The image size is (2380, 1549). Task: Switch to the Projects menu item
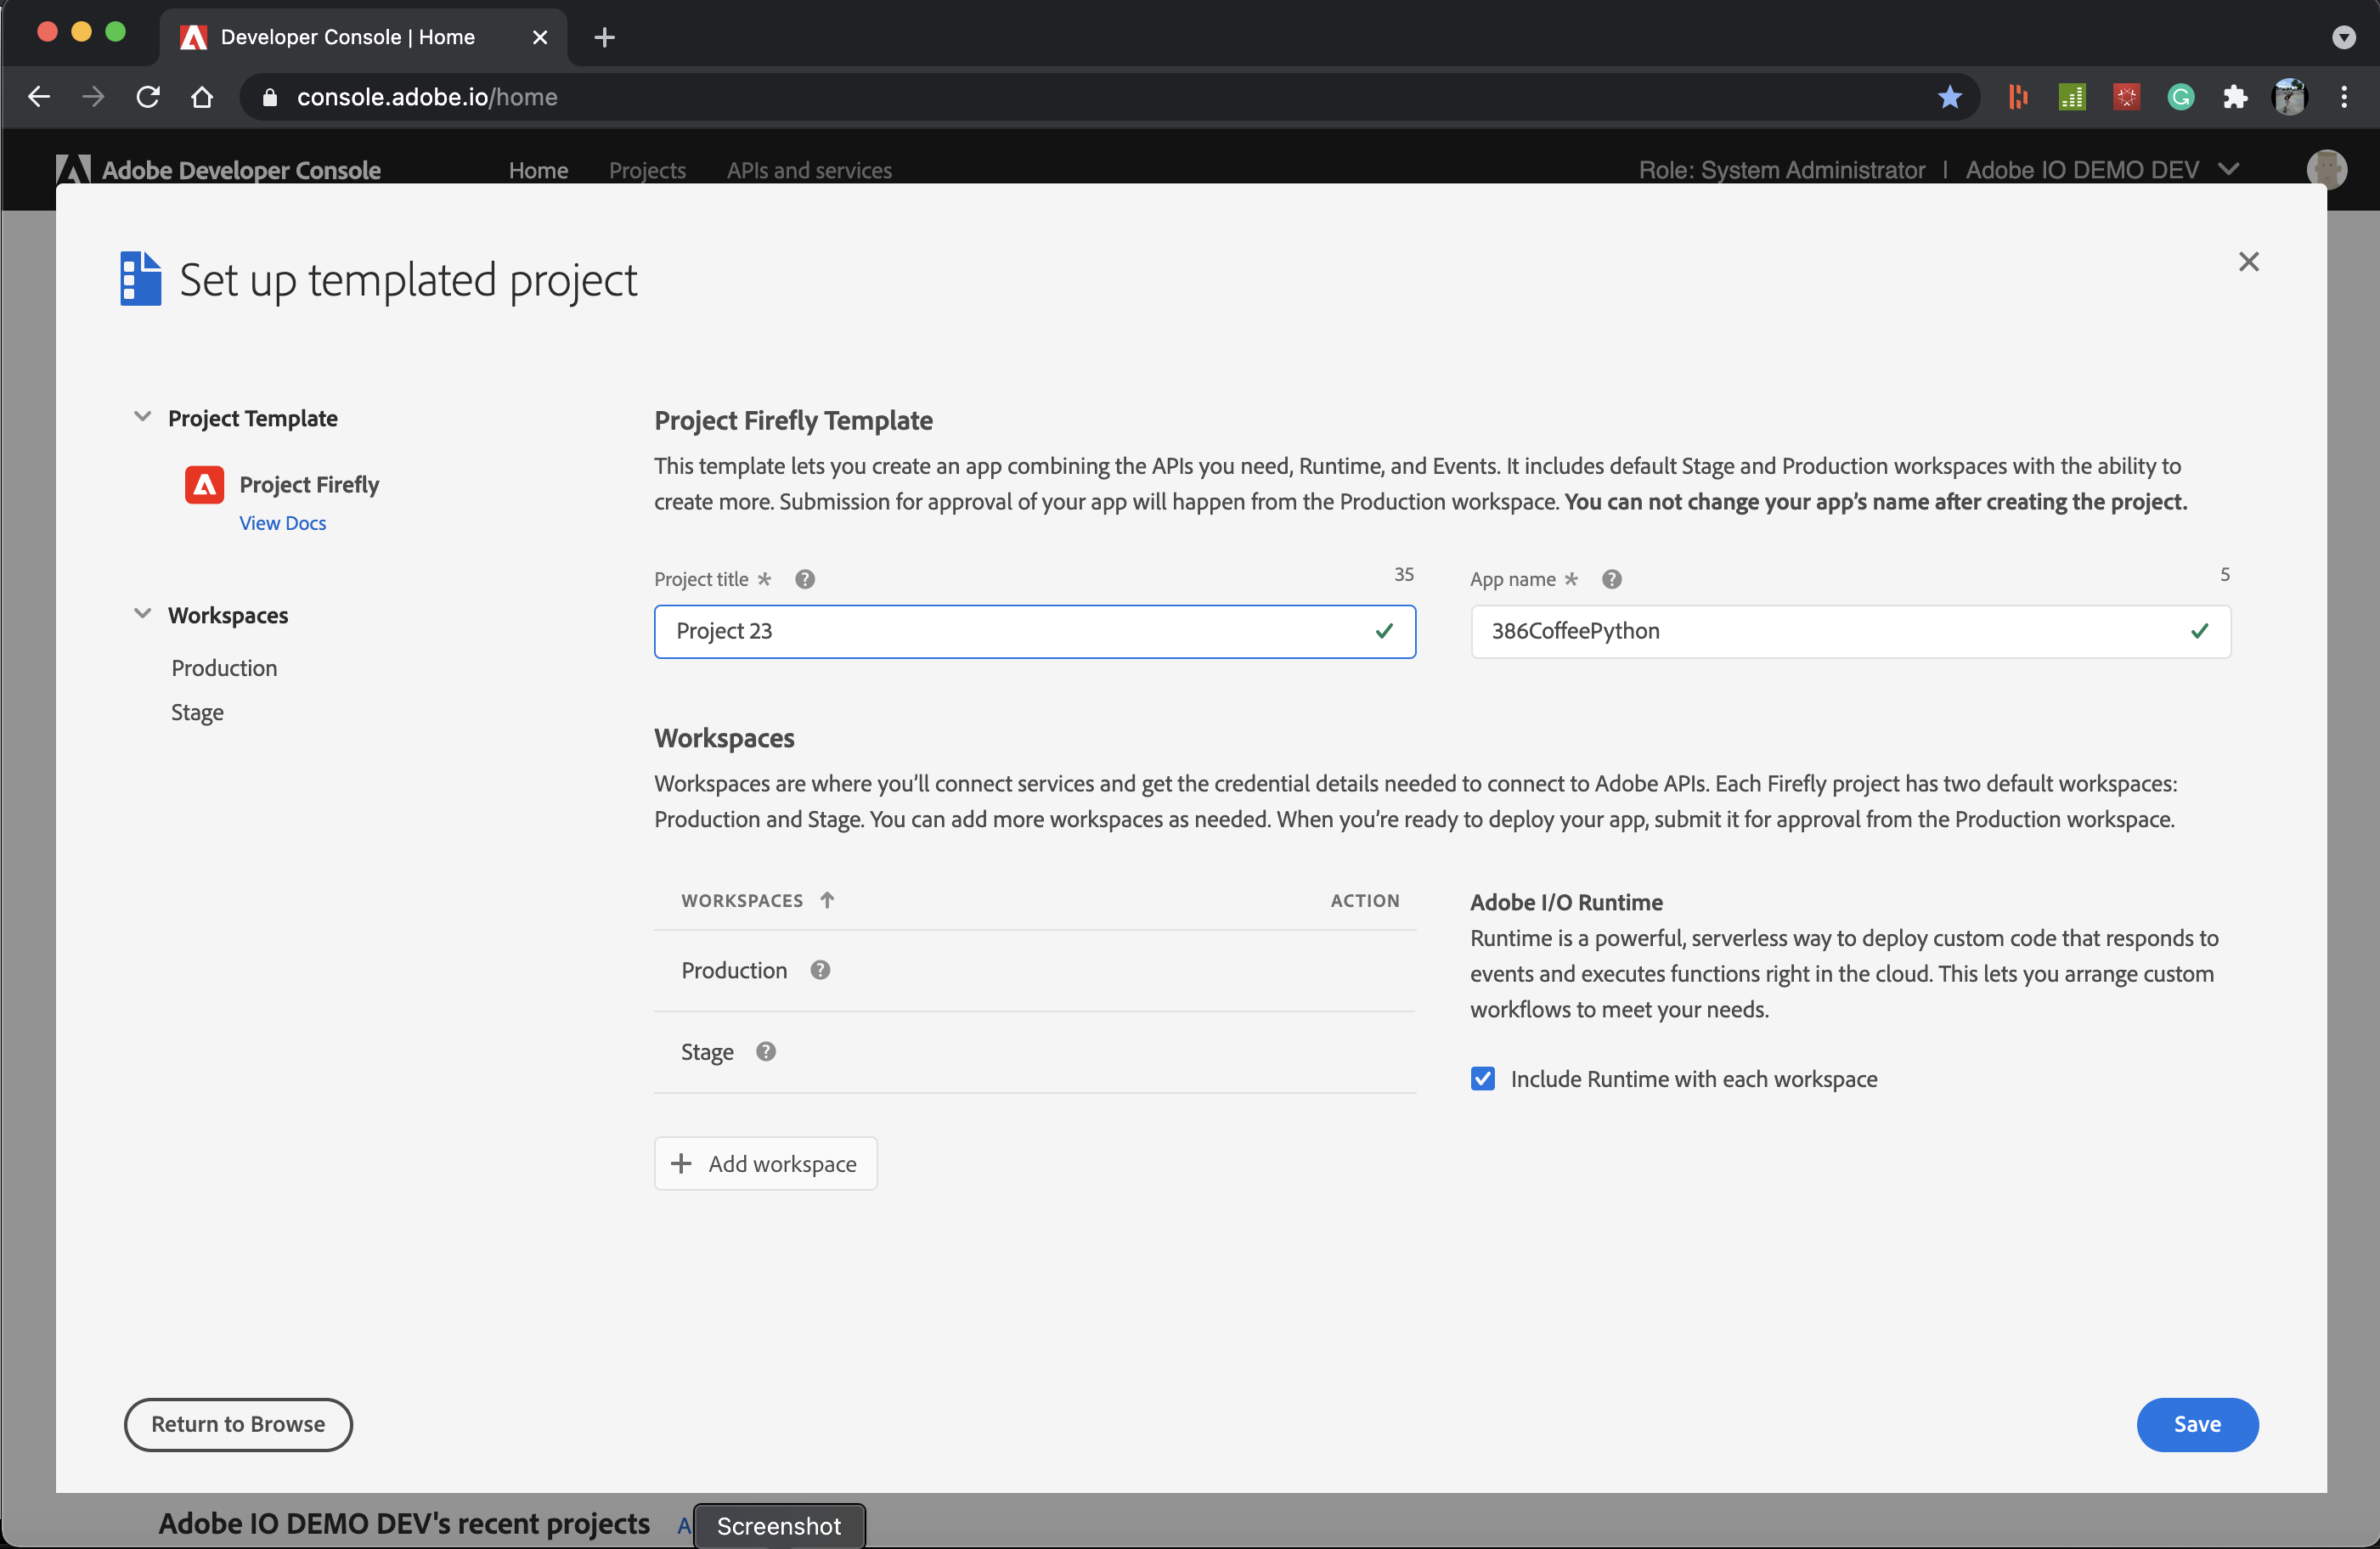647,170
